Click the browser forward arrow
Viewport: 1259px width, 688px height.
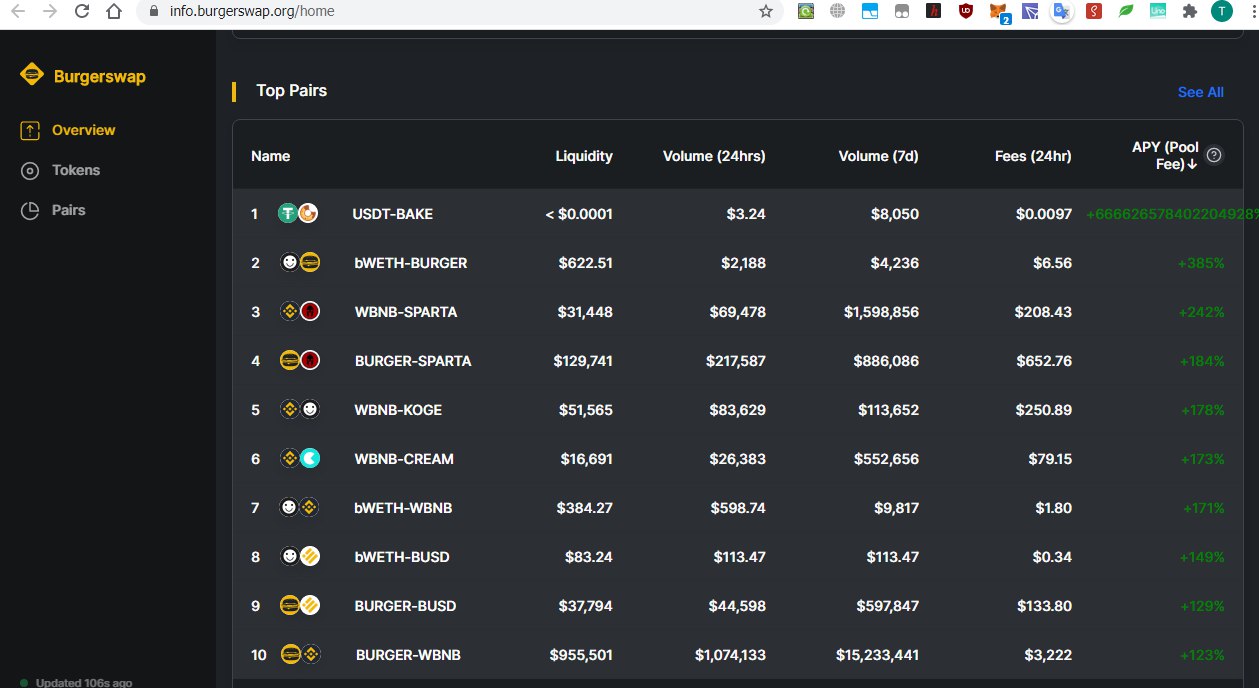pyautogui.click(x=50, y=11)
